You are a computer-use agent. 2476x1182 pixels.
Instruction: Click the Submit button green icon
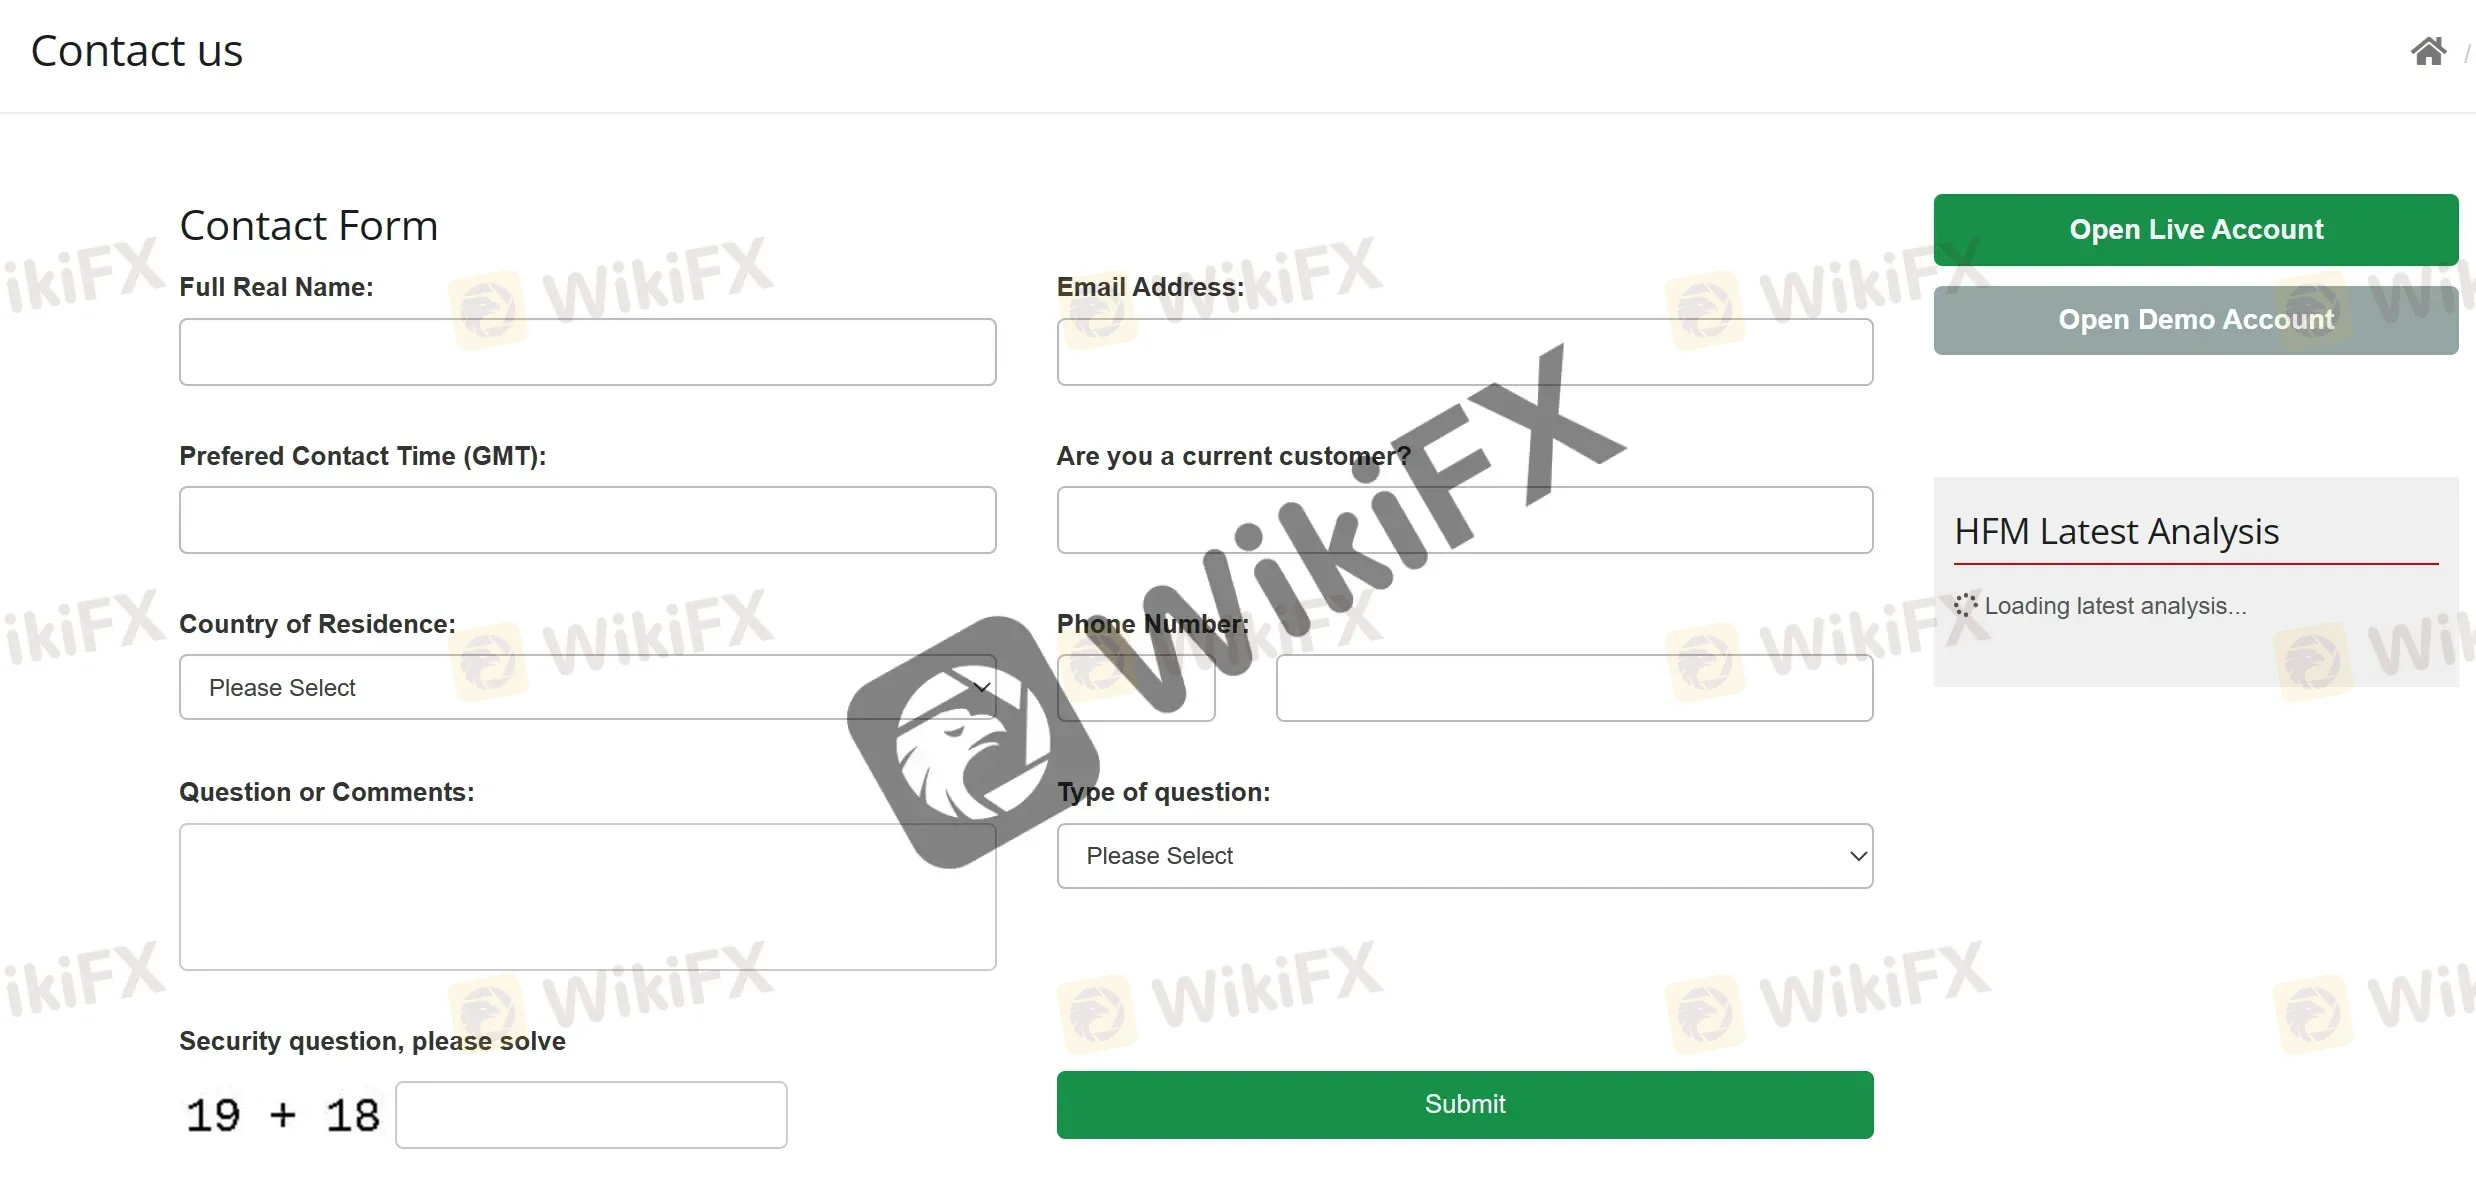click(x=1464, y=1102)
